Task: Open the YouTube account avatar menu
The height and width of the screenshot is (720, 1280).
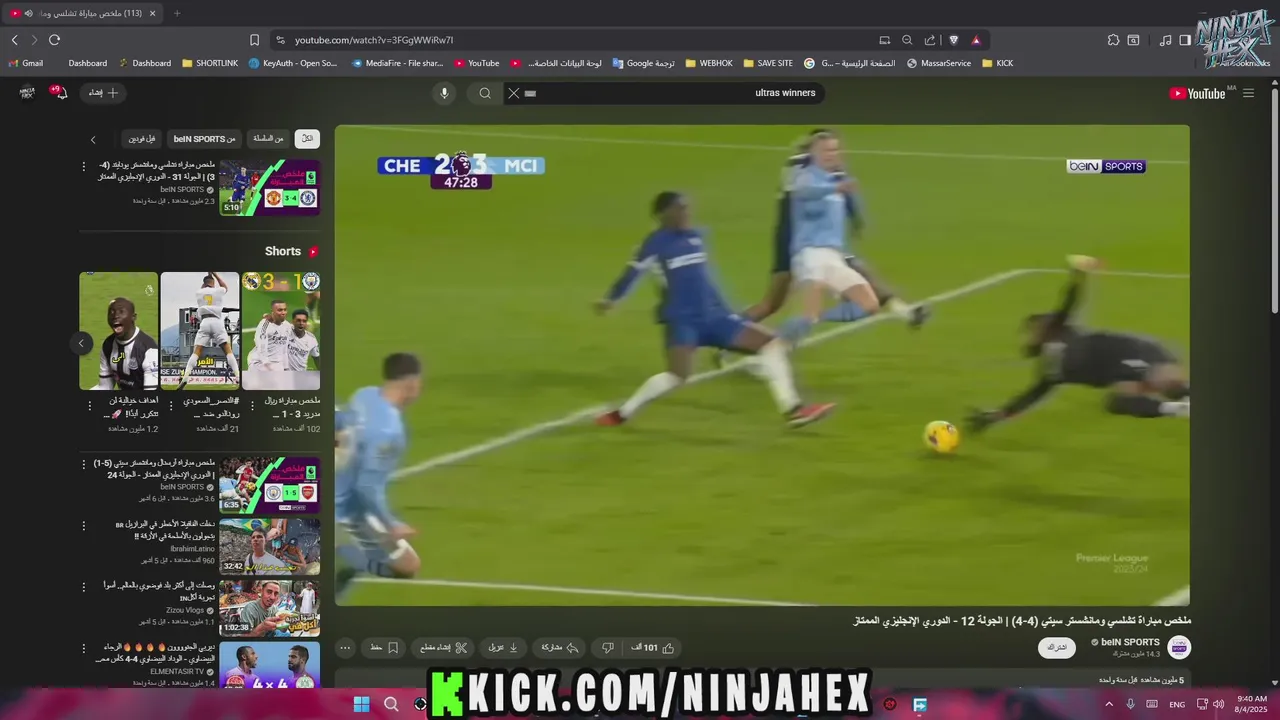Action: 27,93
